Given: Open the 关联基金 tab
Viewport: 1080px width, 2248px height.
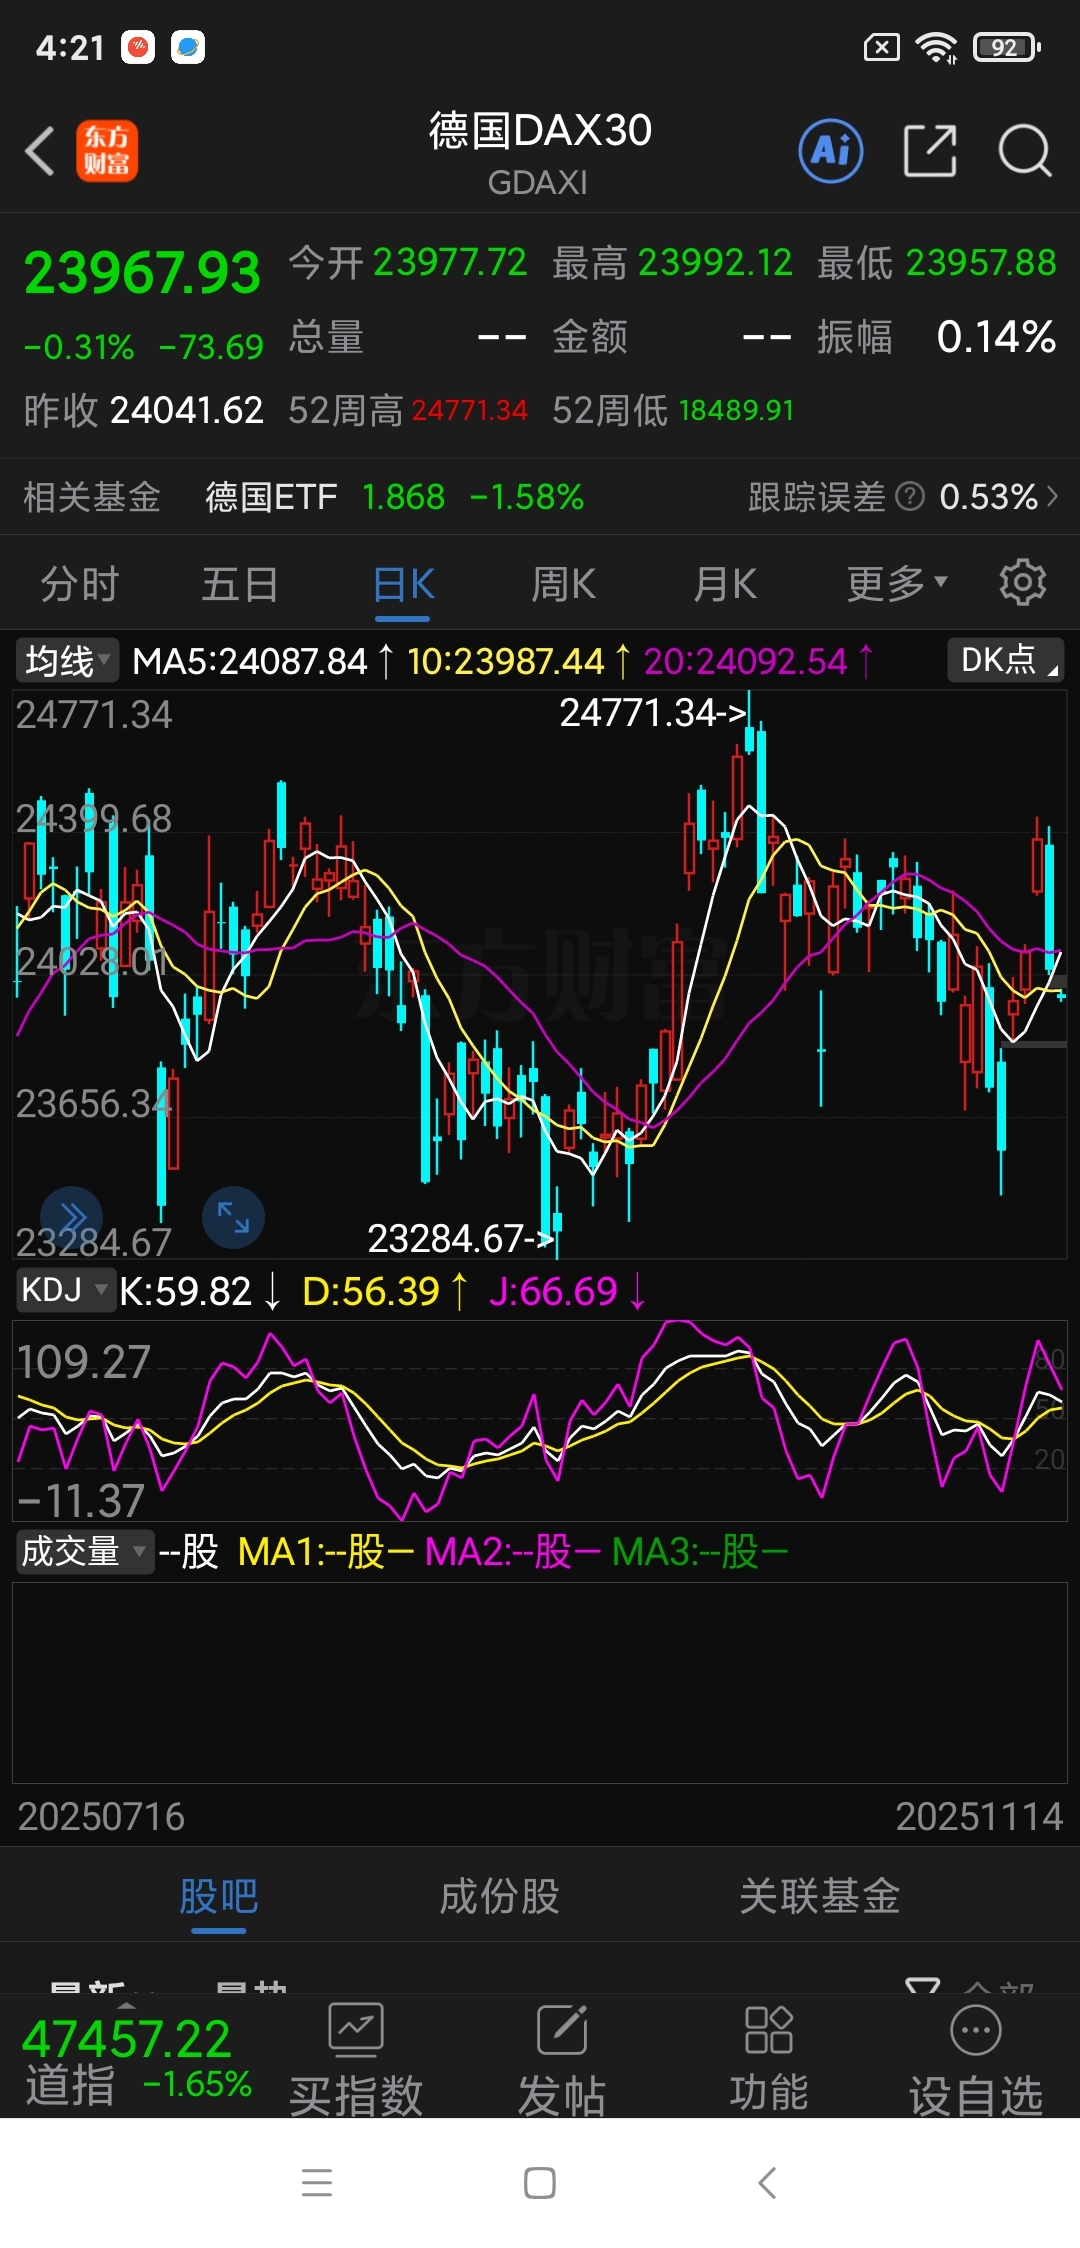Looking at the screenshot, I should [820, 1896].
